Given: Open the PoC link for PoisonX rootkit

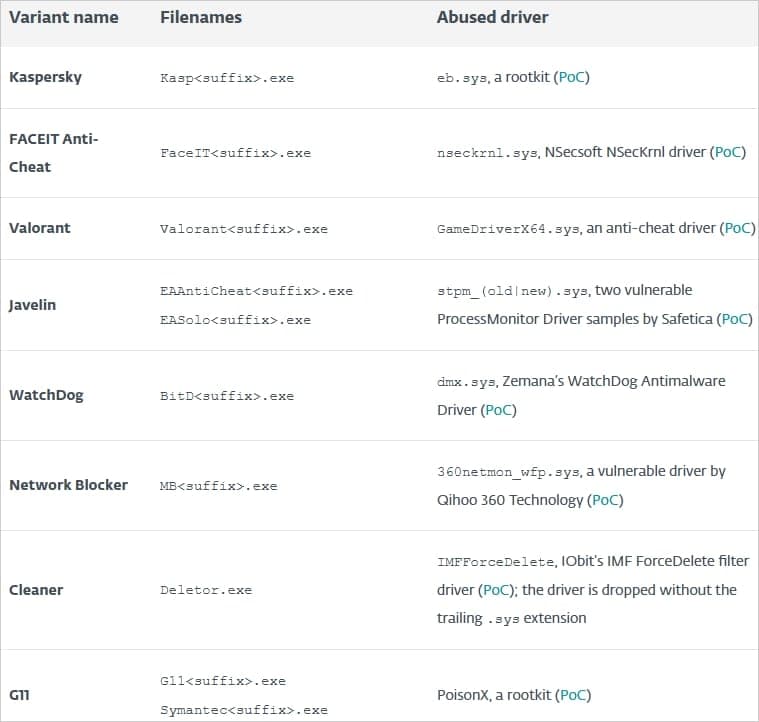Looking at the screenshot, I should (x=573, y=695).
